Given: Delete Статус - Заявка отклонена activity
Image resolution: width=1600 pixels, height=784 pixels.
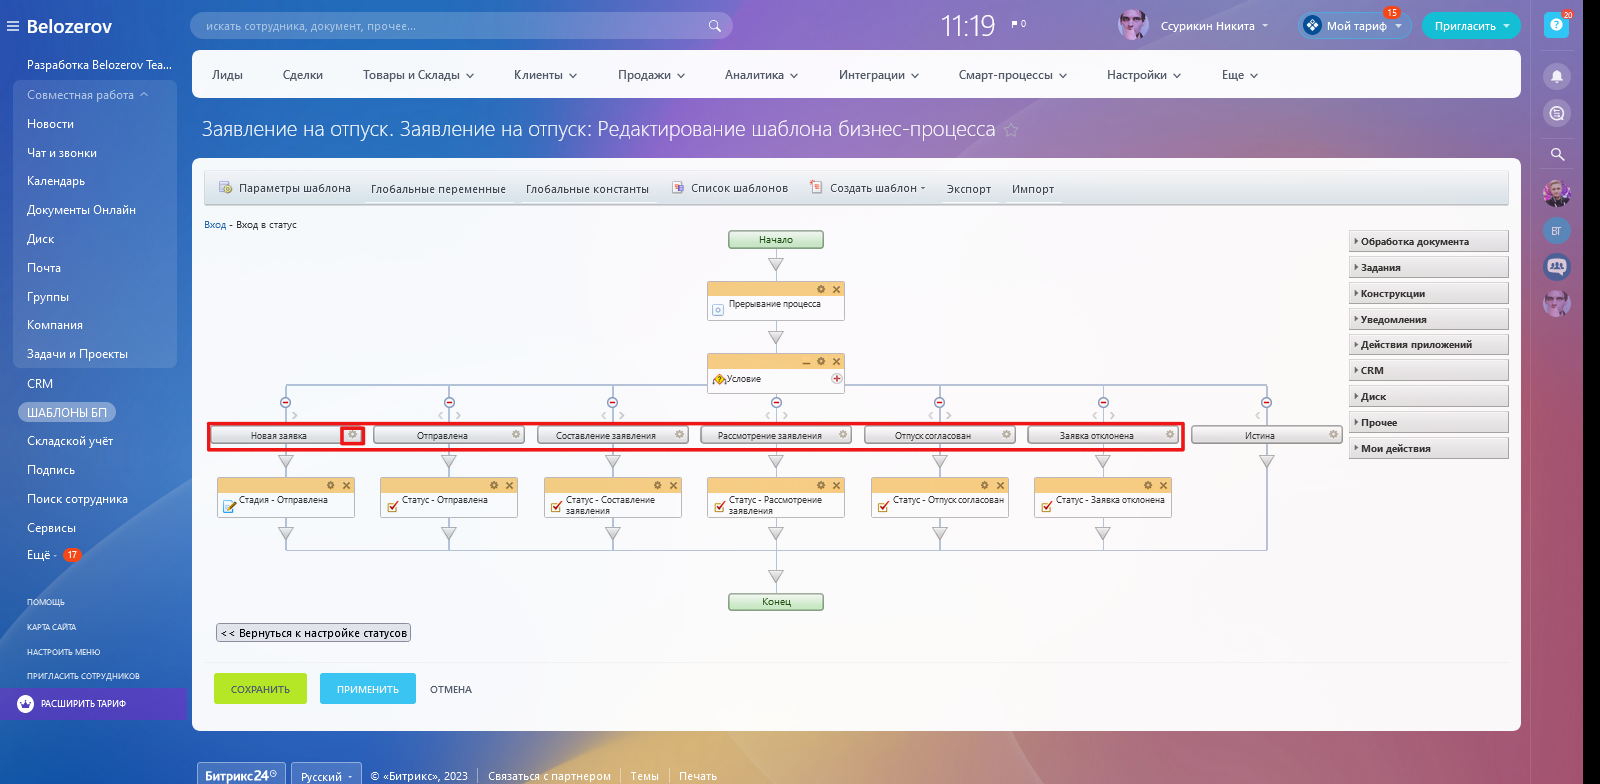Looking at the screenshot, I should 1163,486.
